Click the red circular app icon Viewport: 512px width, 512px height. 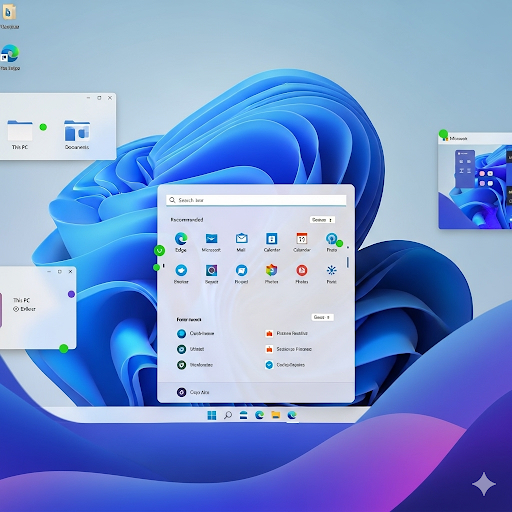pyautogui.click(x=302, y=270)
